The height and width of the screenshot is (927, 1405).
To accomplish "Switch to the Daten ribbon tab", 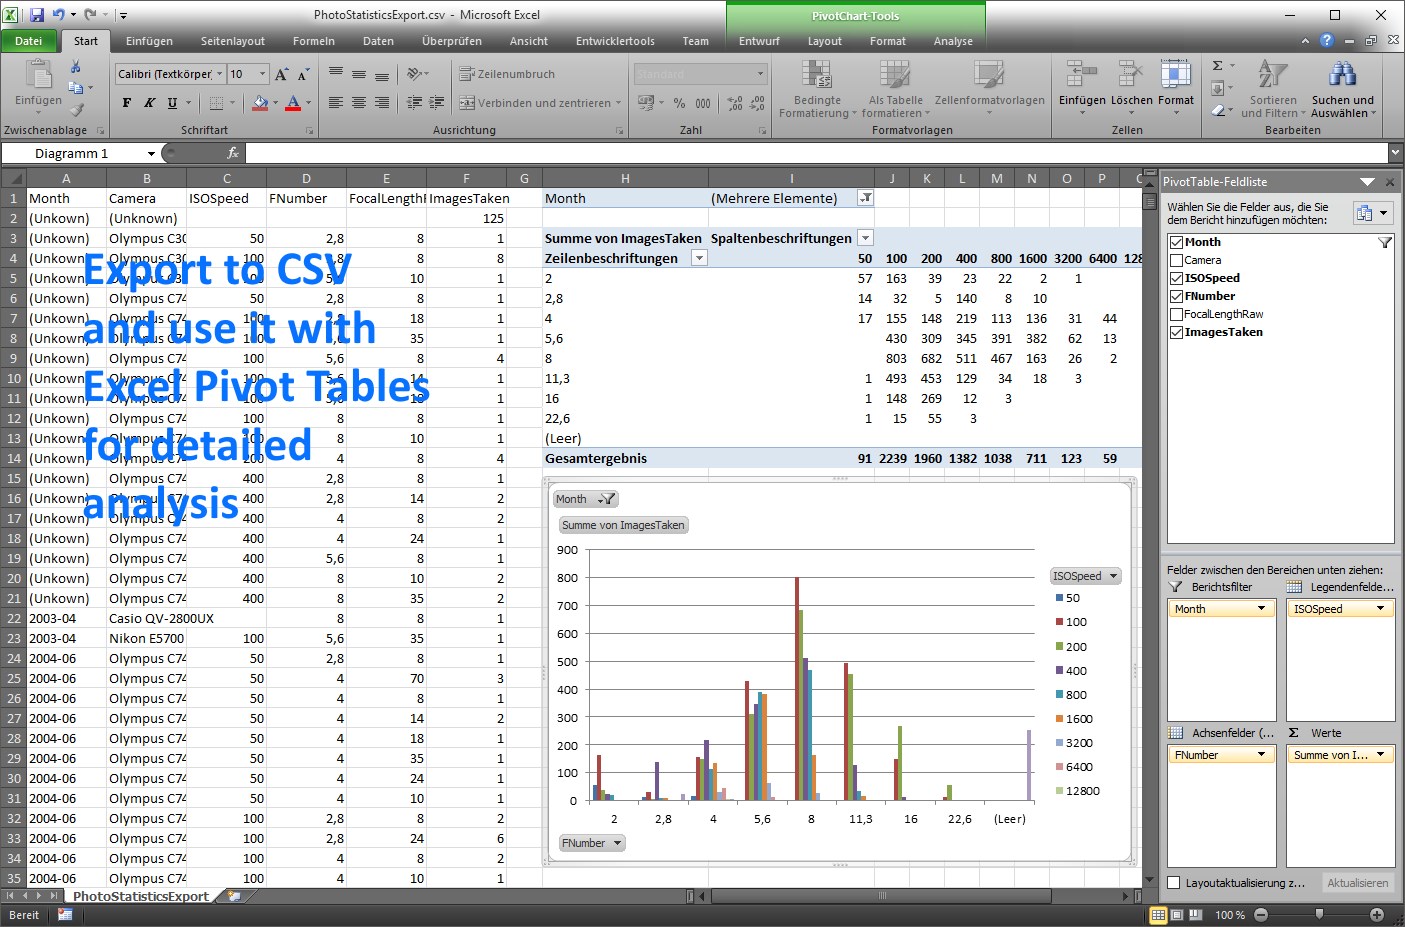I will coord(378,41).
